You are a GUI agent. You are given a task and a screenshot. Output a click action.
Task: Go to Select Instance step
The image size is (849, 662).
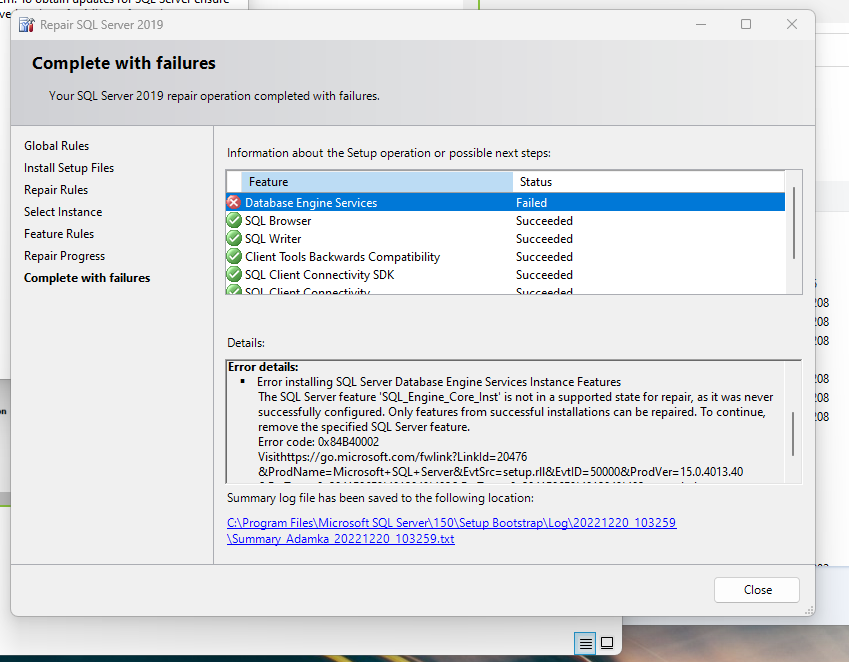coord(63,212)
